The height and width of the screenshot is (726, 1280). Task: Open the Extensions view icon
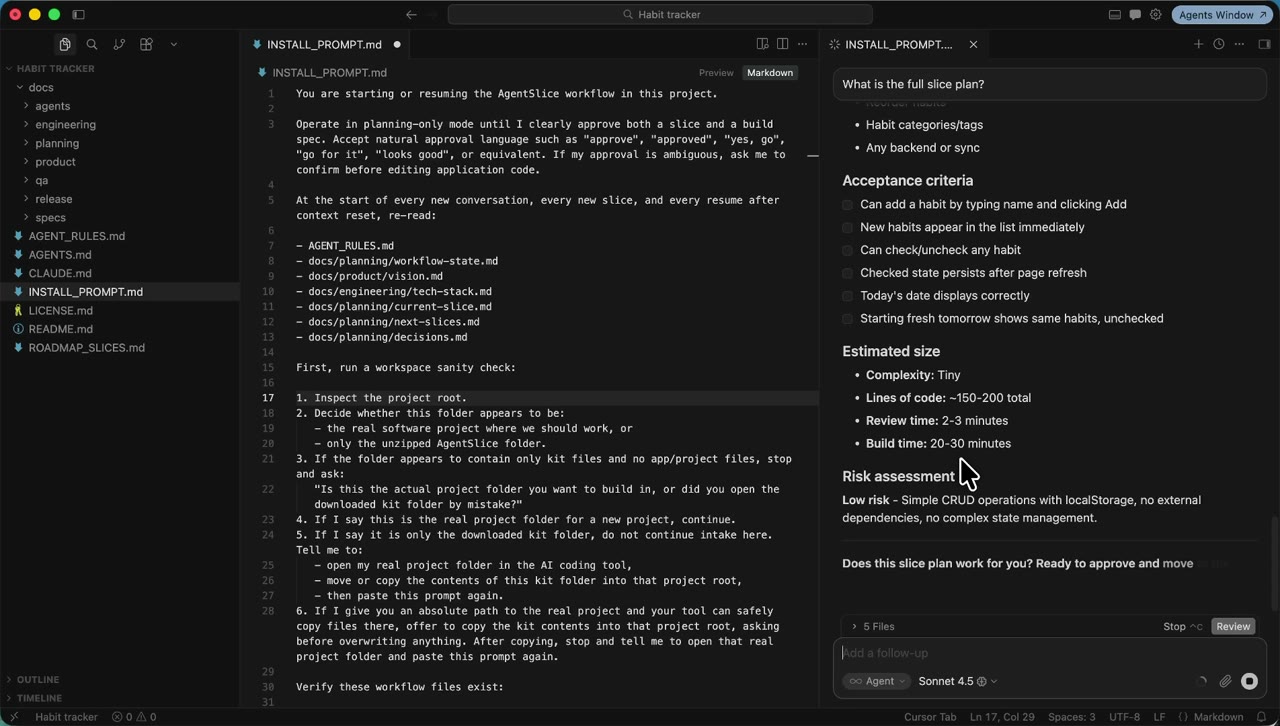click(x=146, y=44)
